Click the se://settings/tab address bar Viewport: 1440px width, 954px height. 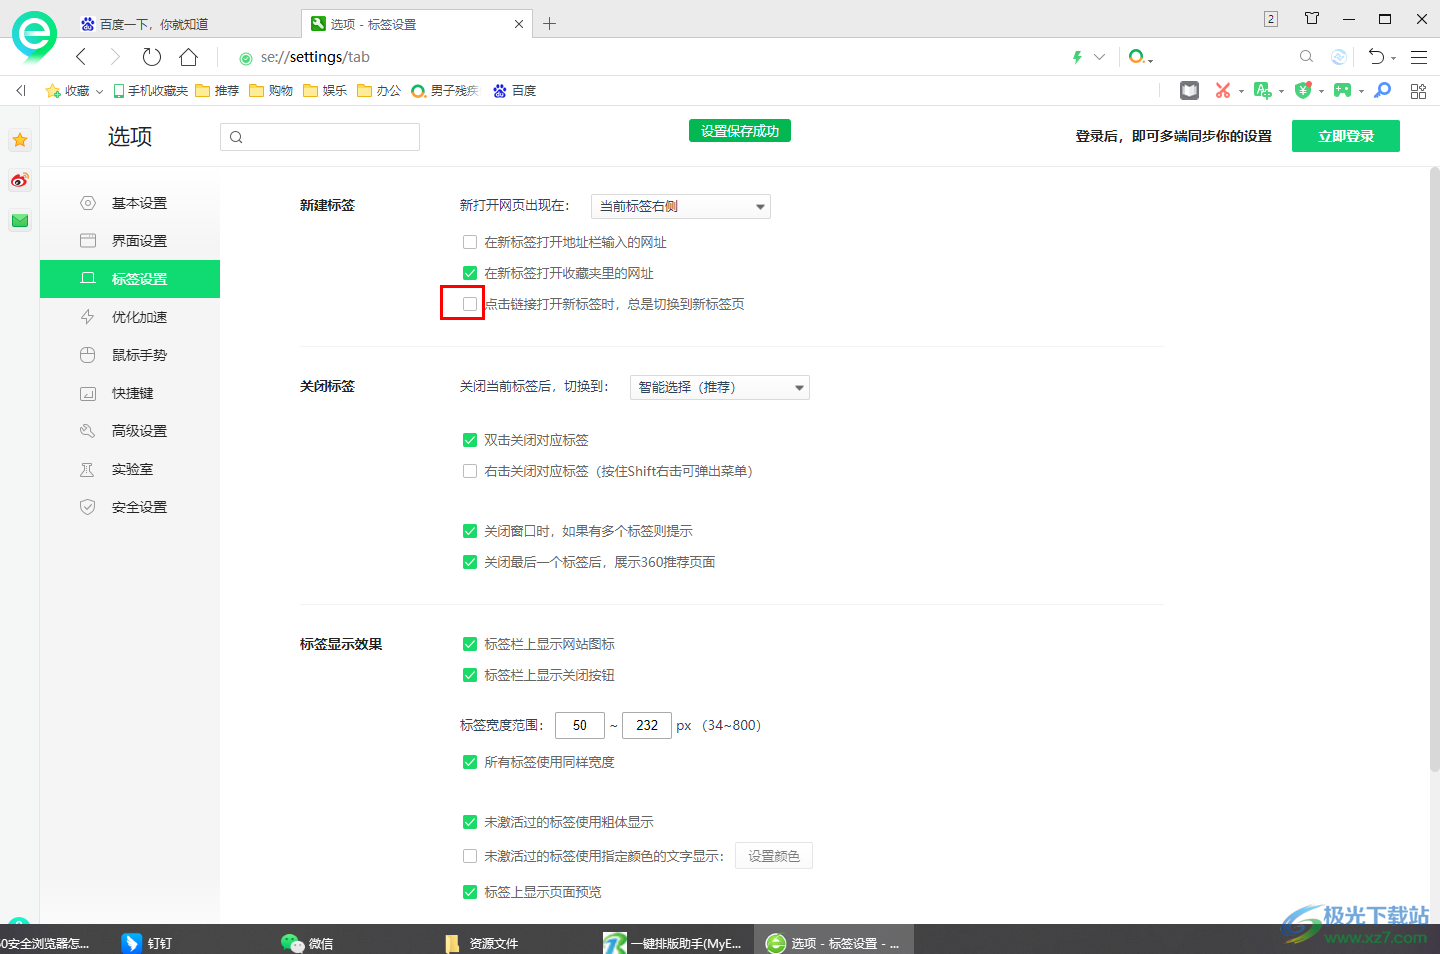click(x=650, y=57)
